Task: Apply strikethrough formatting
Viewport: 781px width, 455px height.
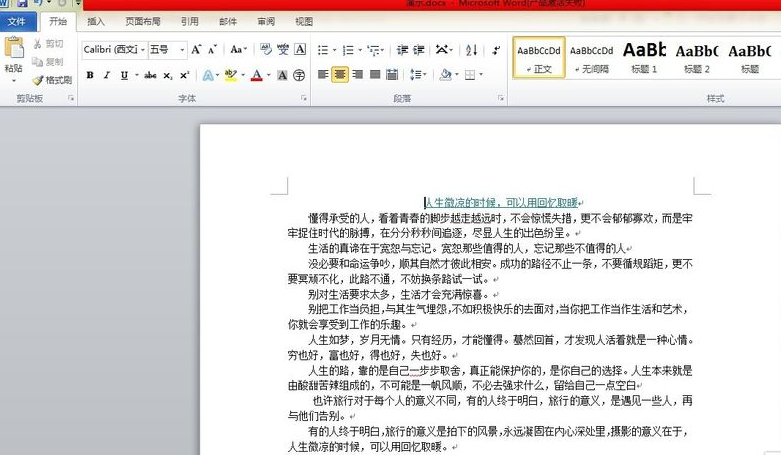Action: [150, 75]
